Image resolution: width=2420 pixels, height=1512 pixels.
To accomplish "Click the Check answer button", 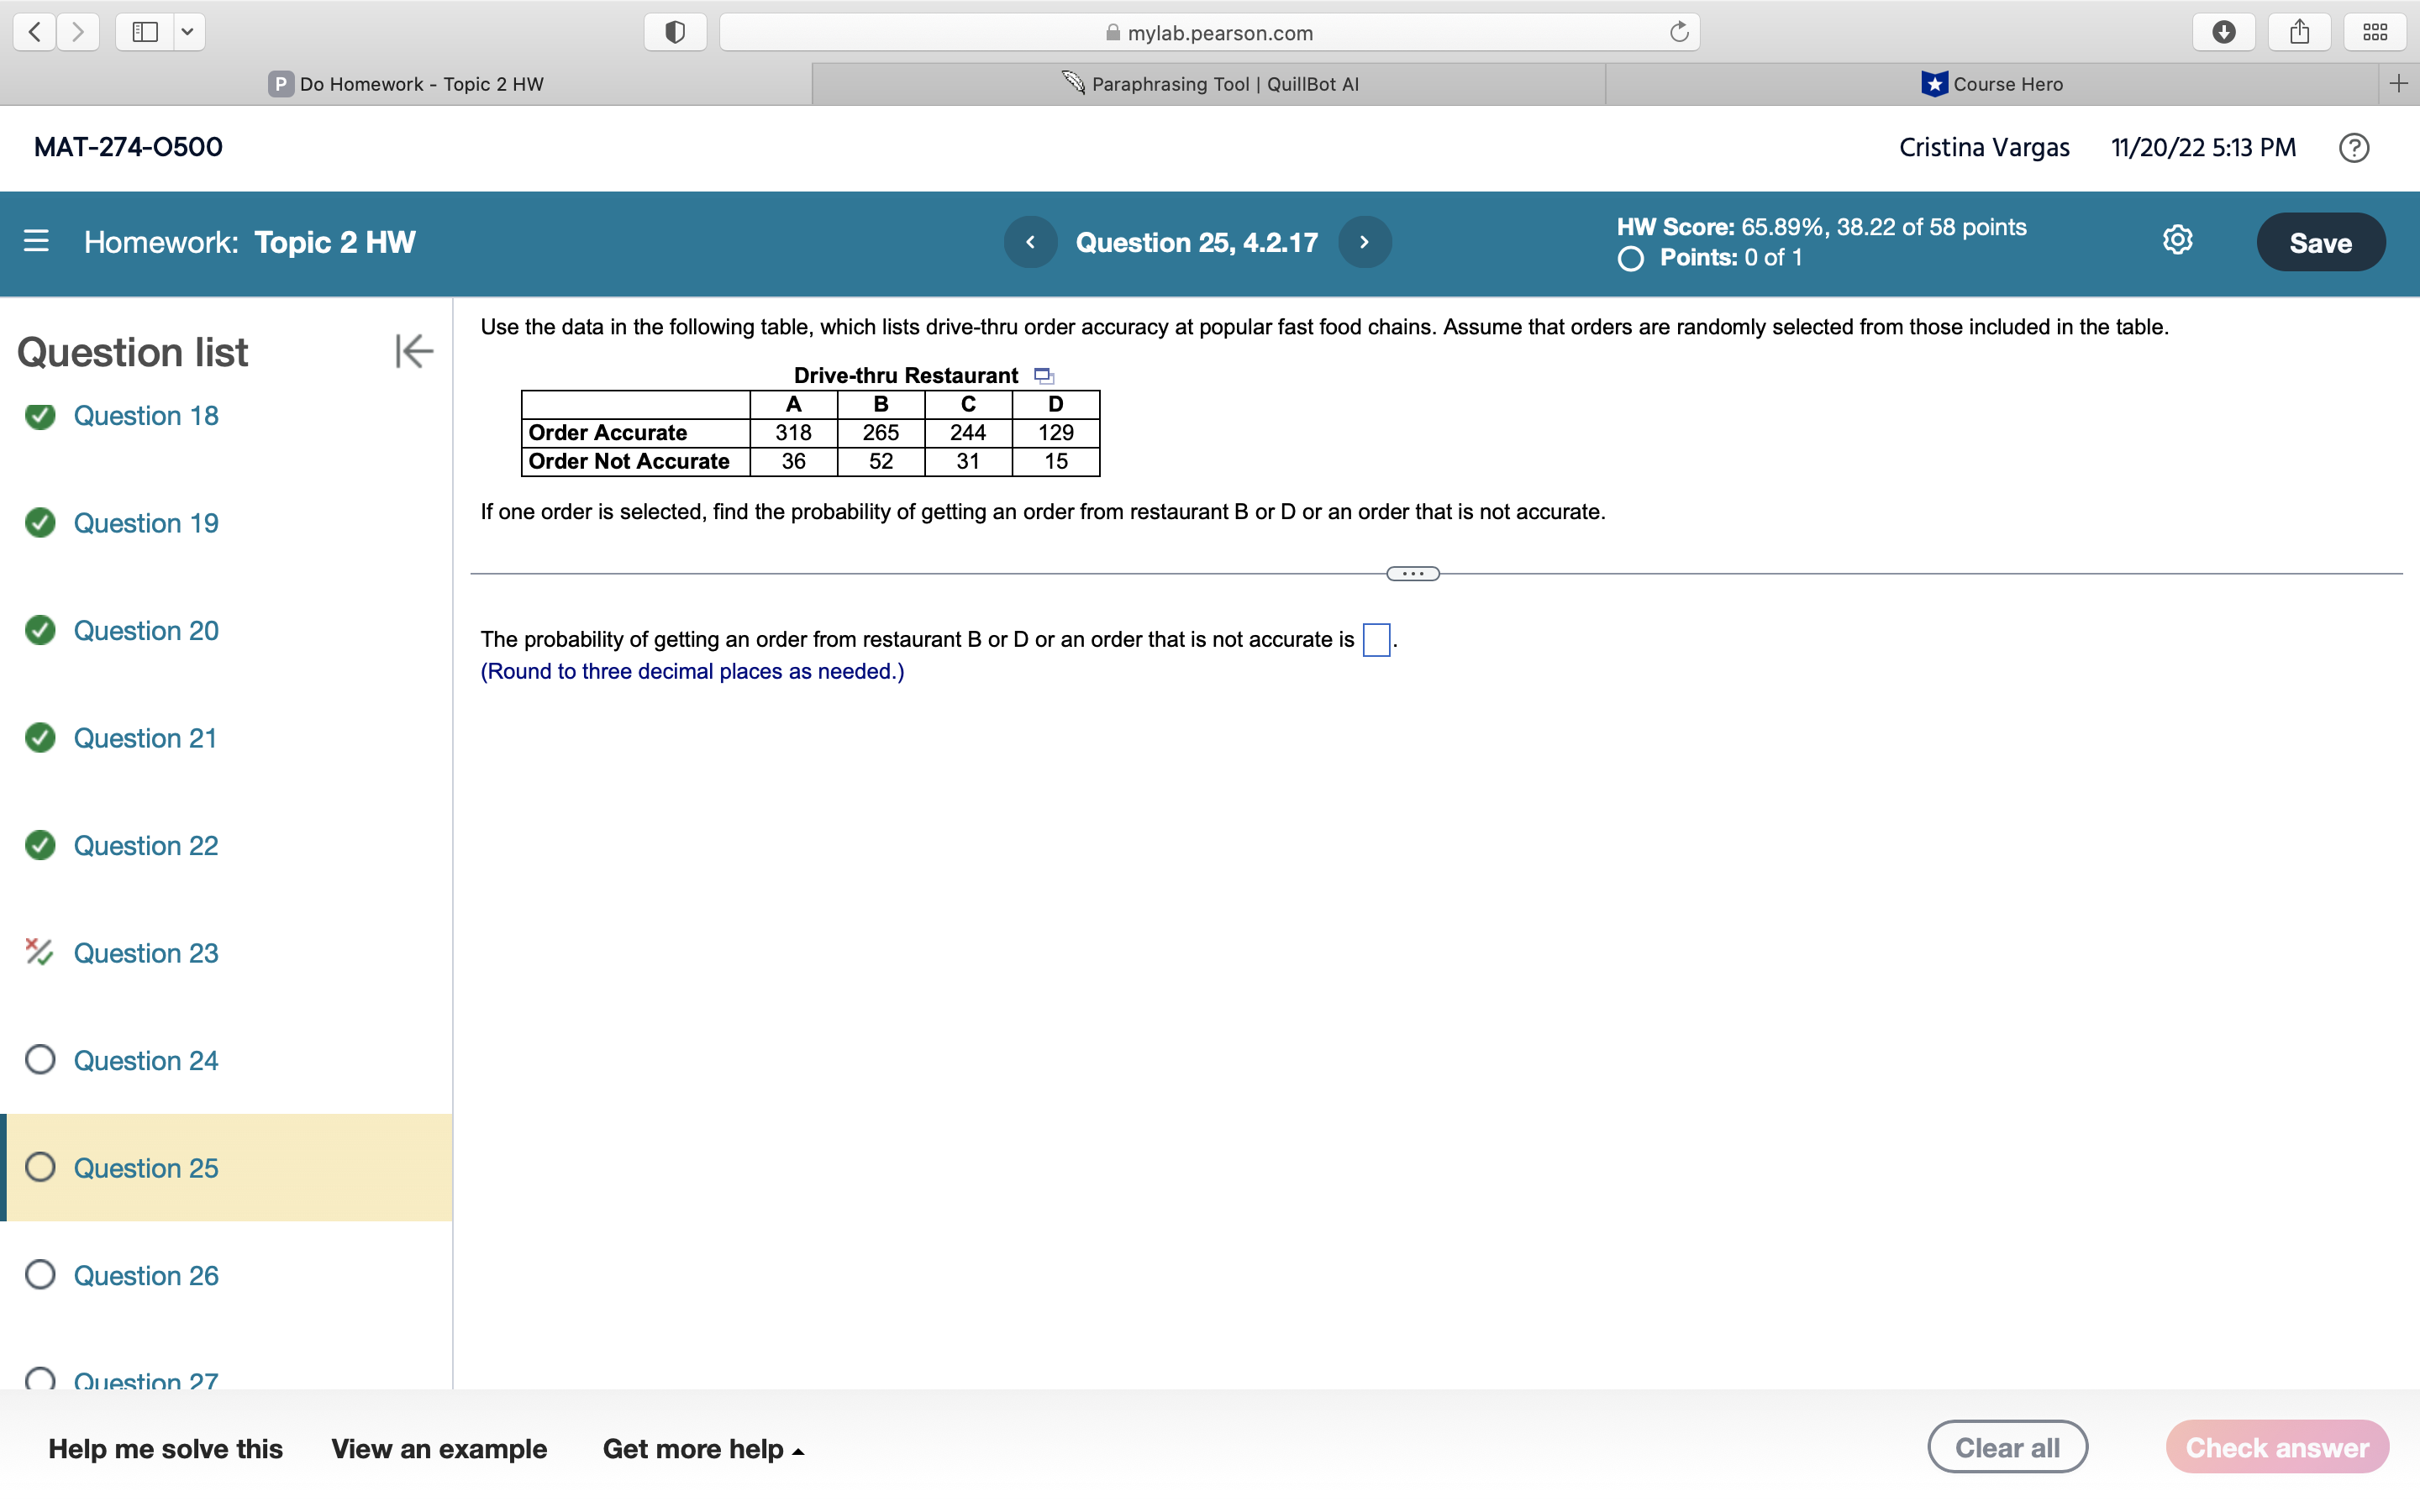I will point(2276,1446).
